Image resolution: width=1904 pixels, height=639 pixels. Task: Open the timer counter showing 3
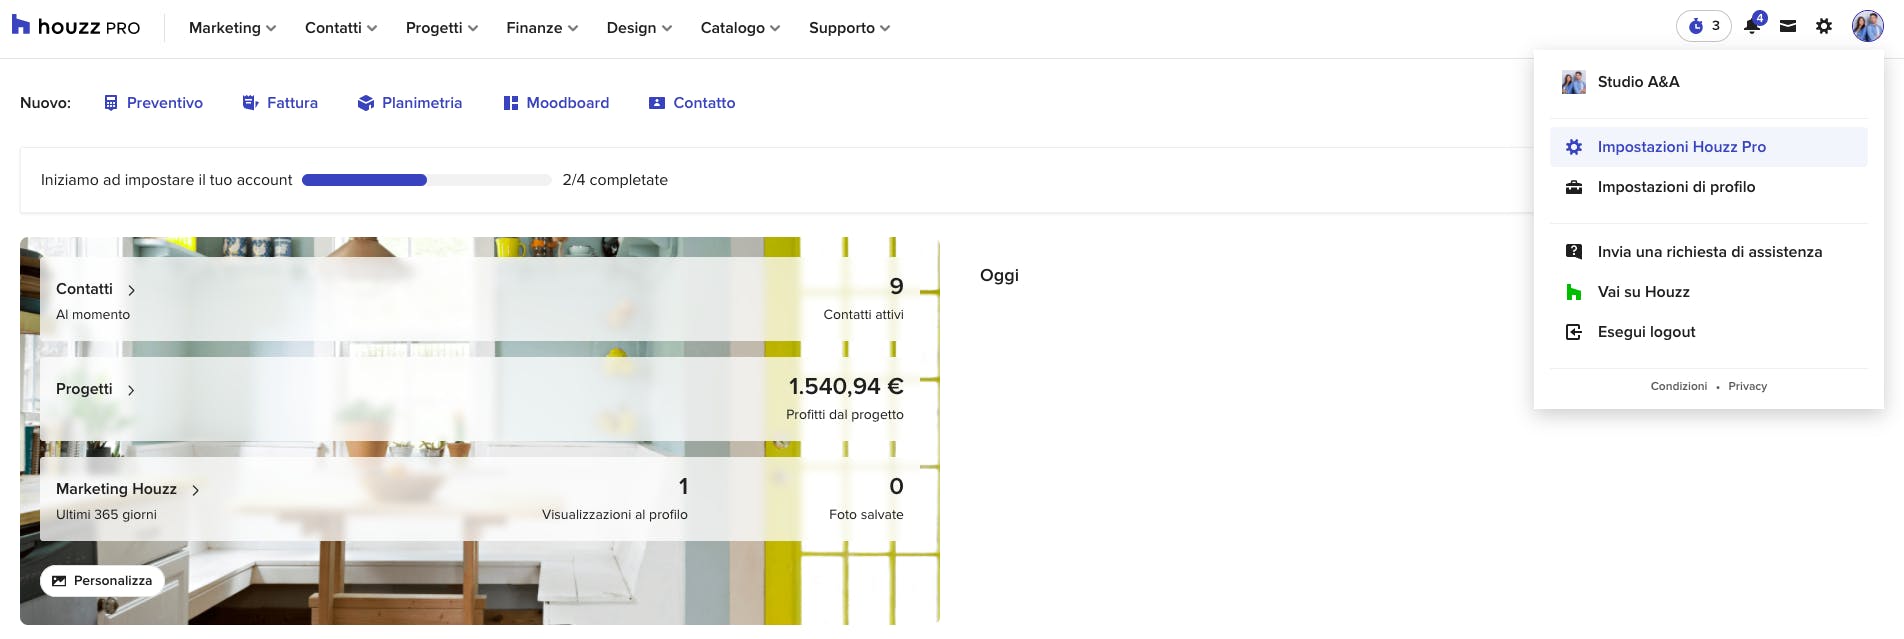1703,27
